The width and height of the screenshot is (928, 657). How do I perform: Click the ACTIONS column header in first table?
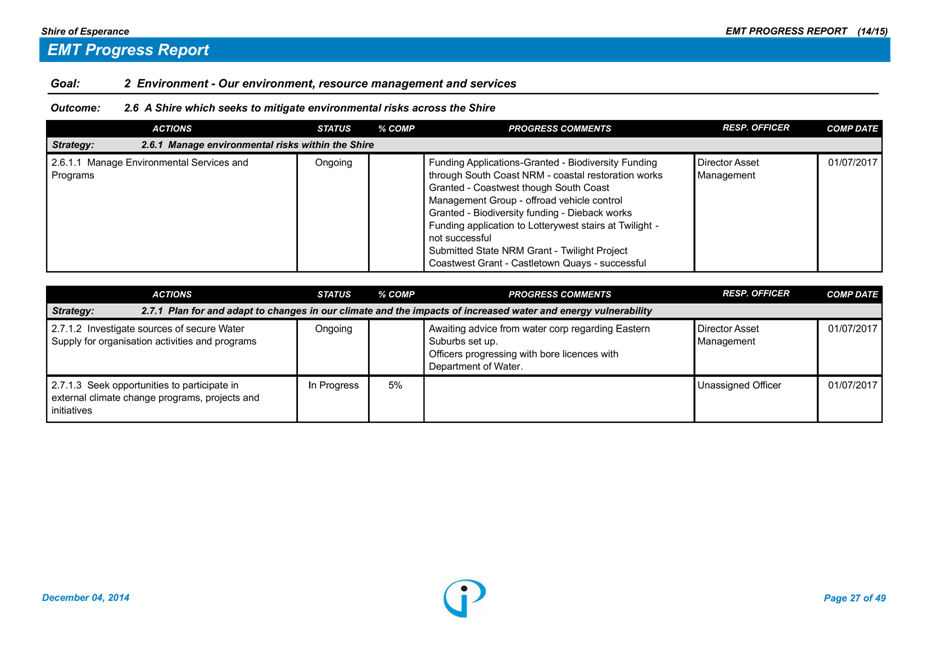point(172,129)
